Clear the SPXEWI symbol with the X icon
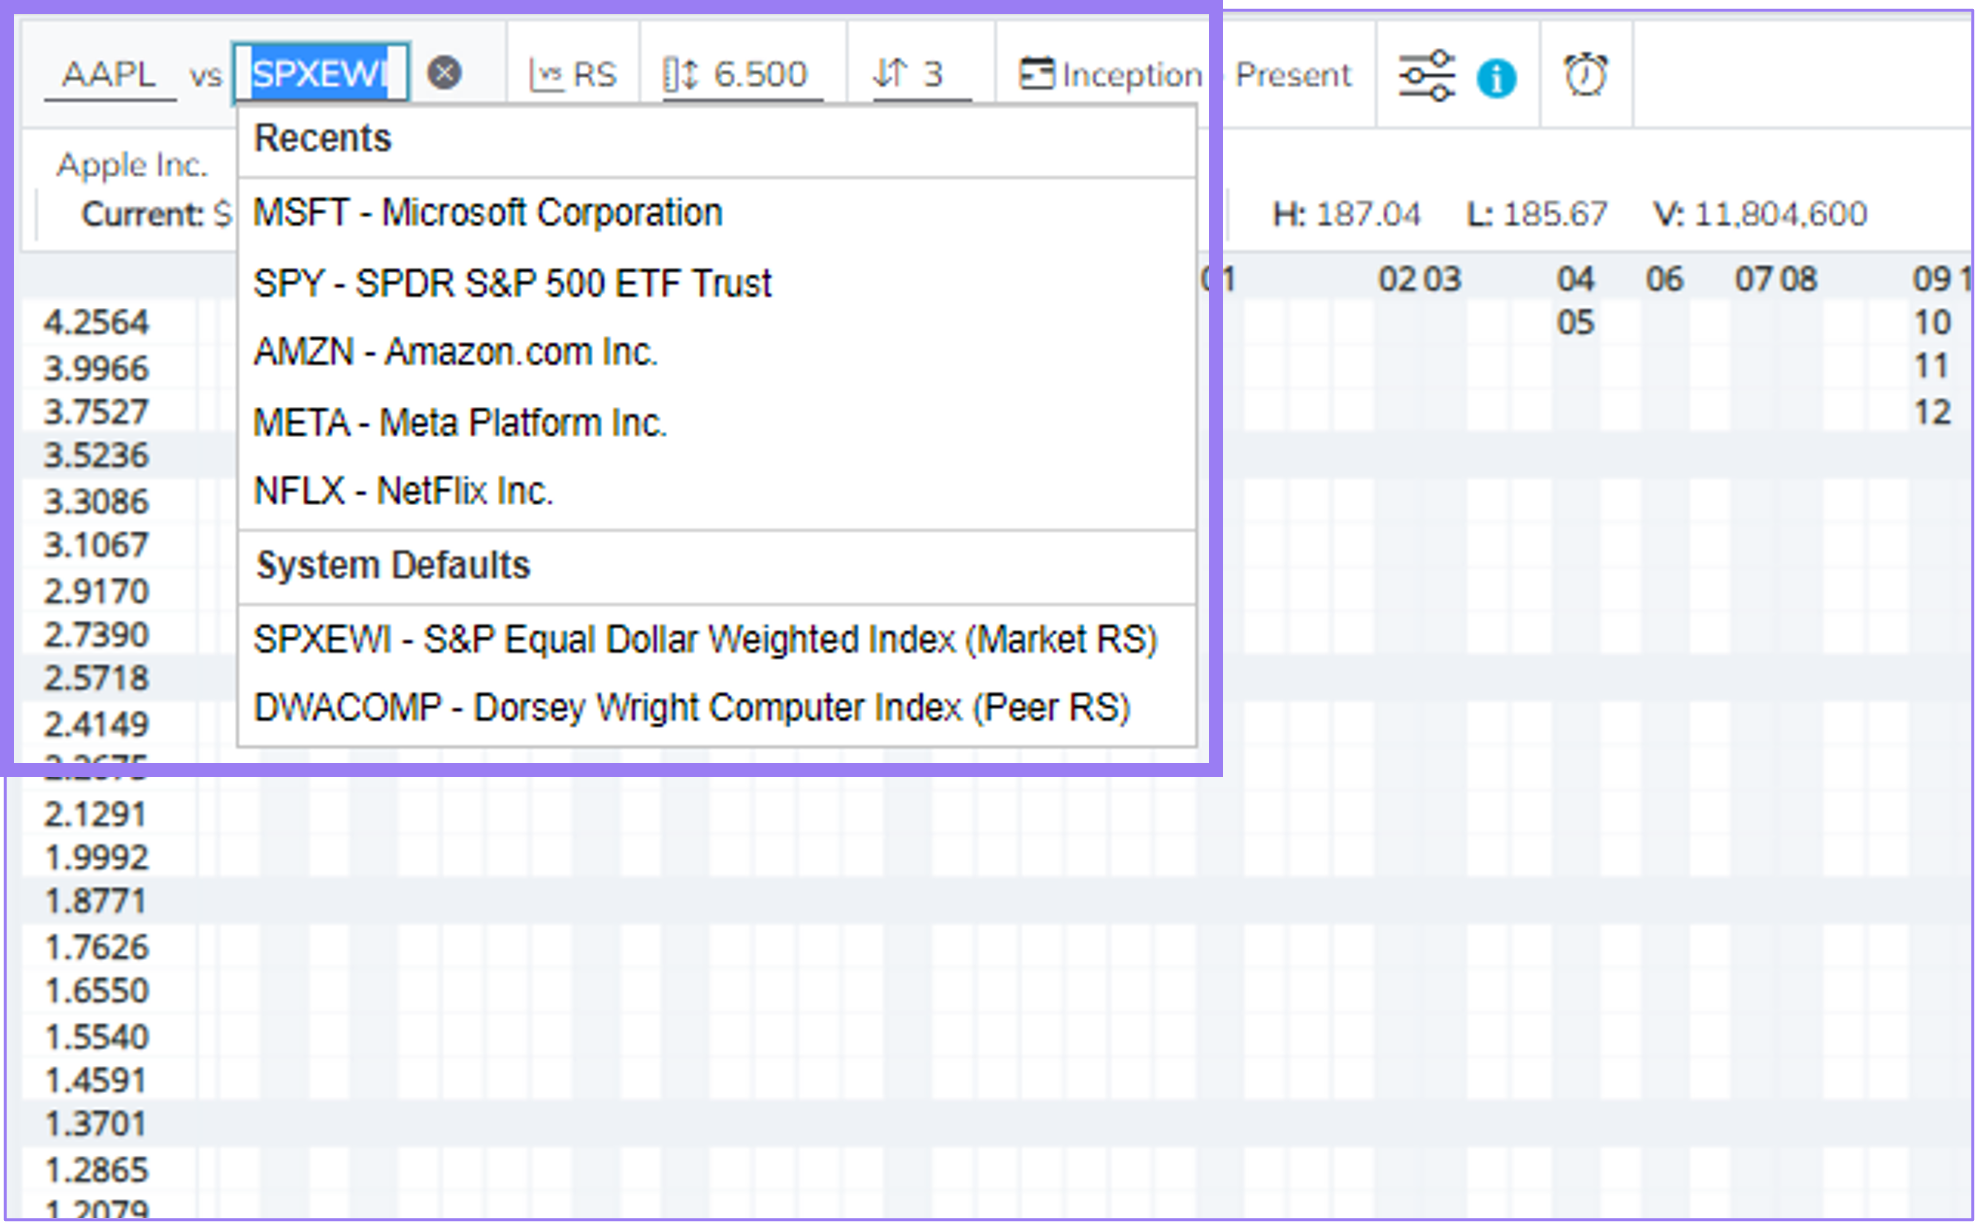1975x1222 pixels. (x=446, y=70)
